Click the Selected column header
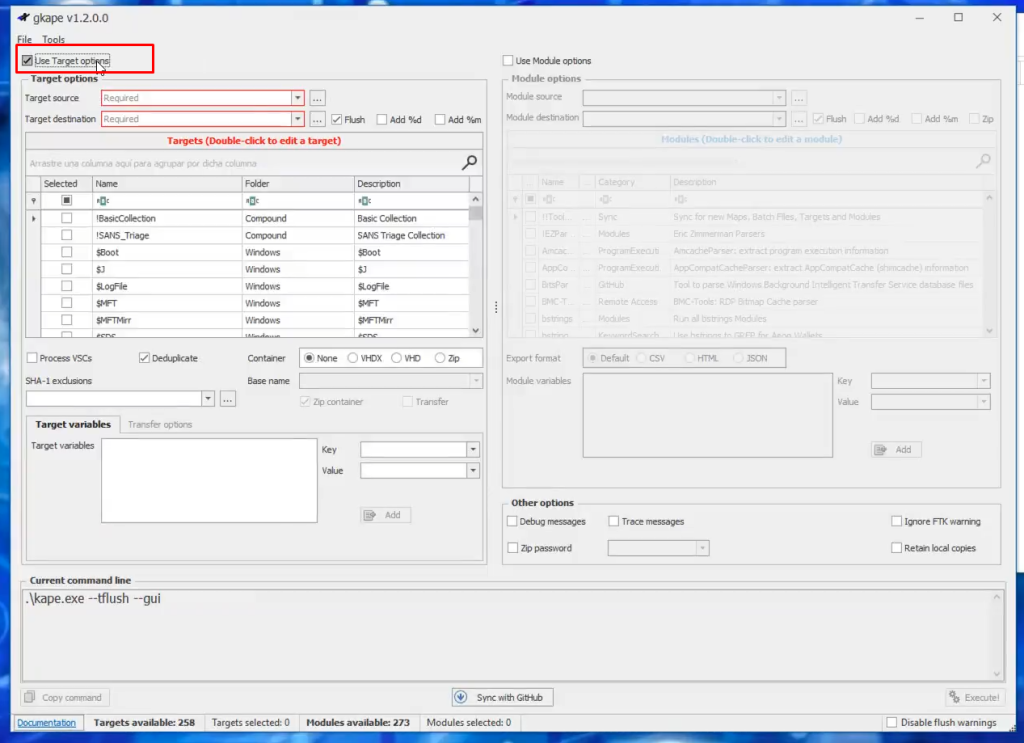The height and width of the screenshot is (743, 1024). pyautogui.click(x=66, y=183)
